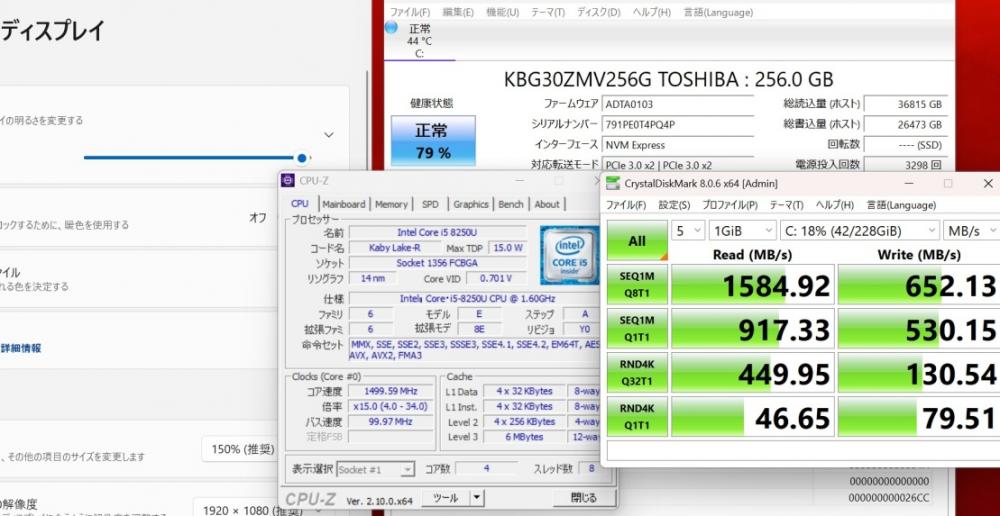Viewport: 1000px width, 516px height.
Task: Switch to the Bench tab in CPU-Z
Action: [511, 204]
